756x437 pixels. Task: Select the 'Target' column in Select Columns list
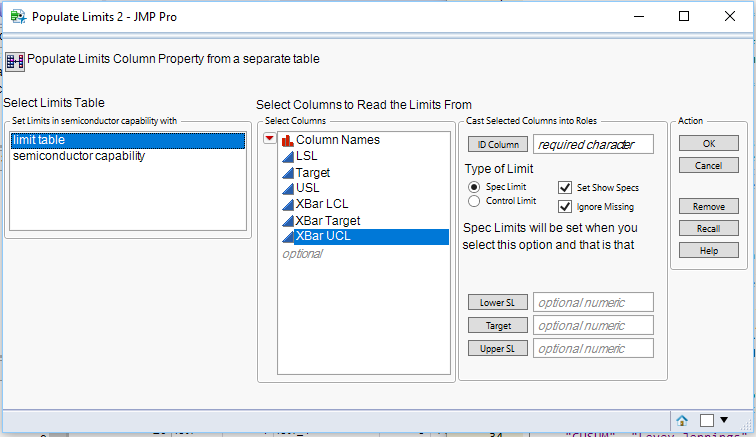[312, 173]
